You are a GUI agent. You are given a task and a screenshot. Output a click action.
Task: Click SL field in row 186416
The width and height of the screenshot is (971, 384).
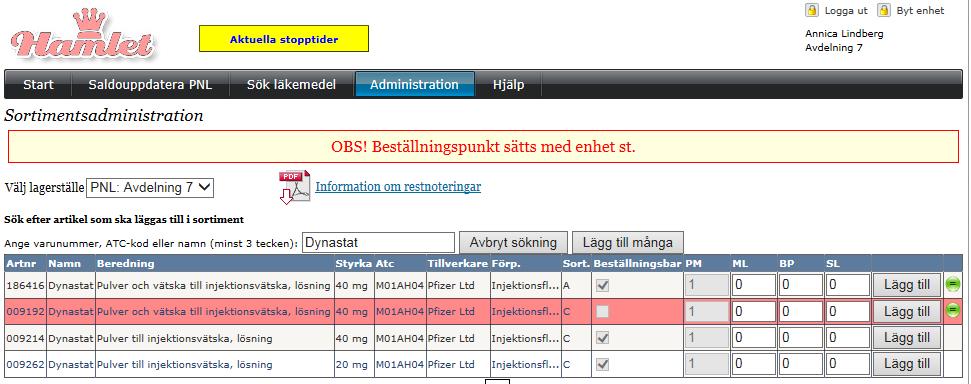[848, 286]
